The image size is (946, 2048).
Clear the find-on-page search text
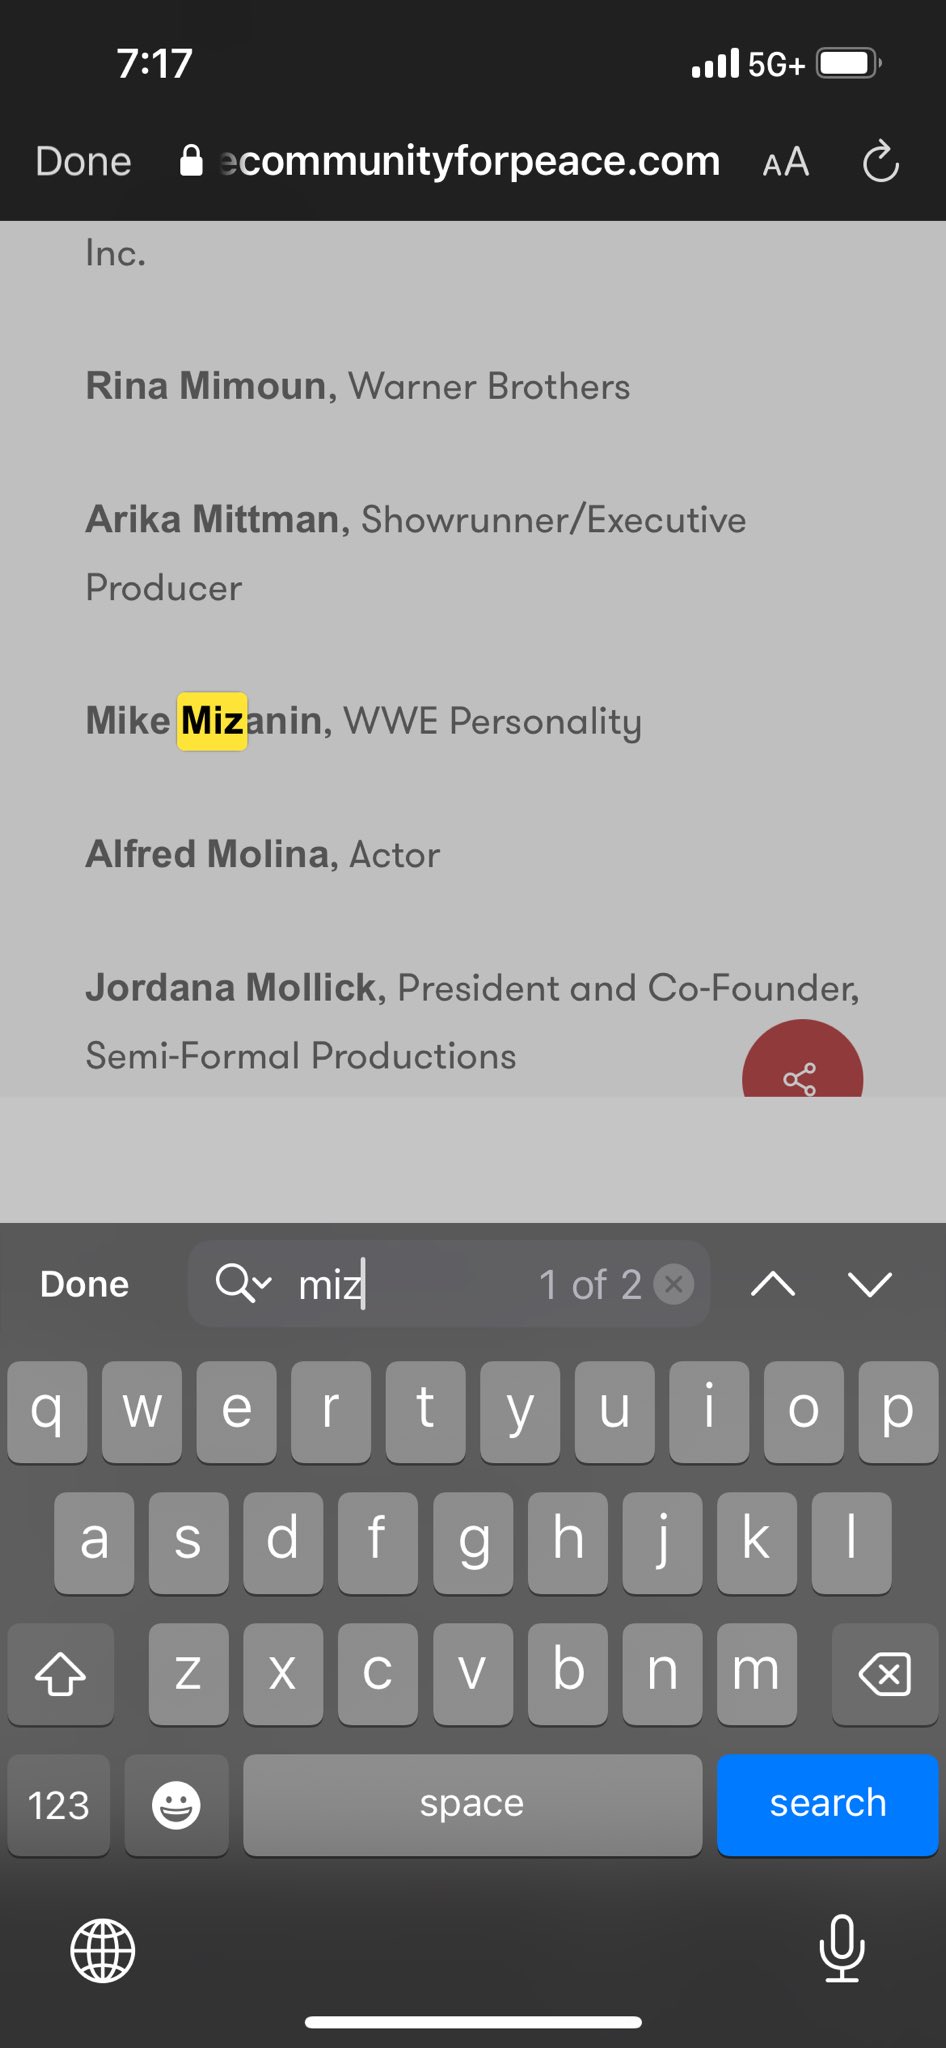pos(674,1284)
